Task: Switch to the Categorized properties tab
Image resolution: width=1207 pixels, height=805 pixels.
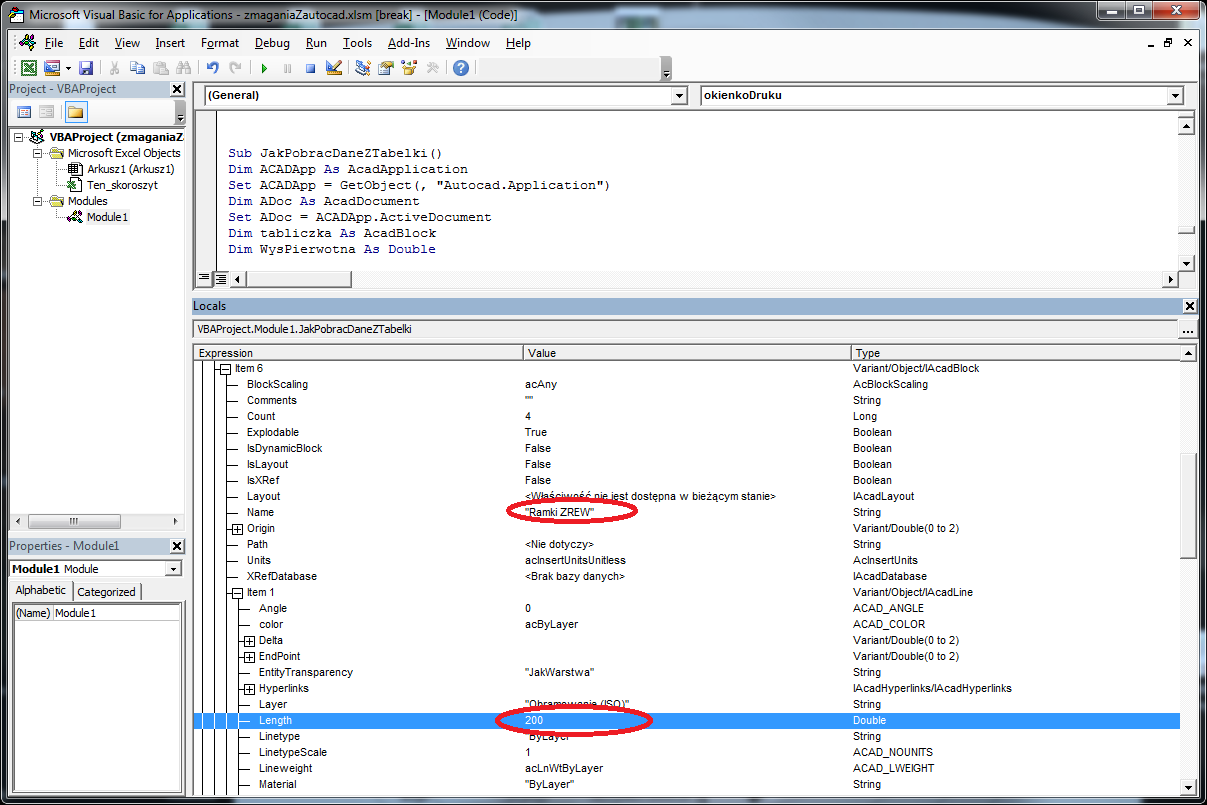Action: pos(106,591)
